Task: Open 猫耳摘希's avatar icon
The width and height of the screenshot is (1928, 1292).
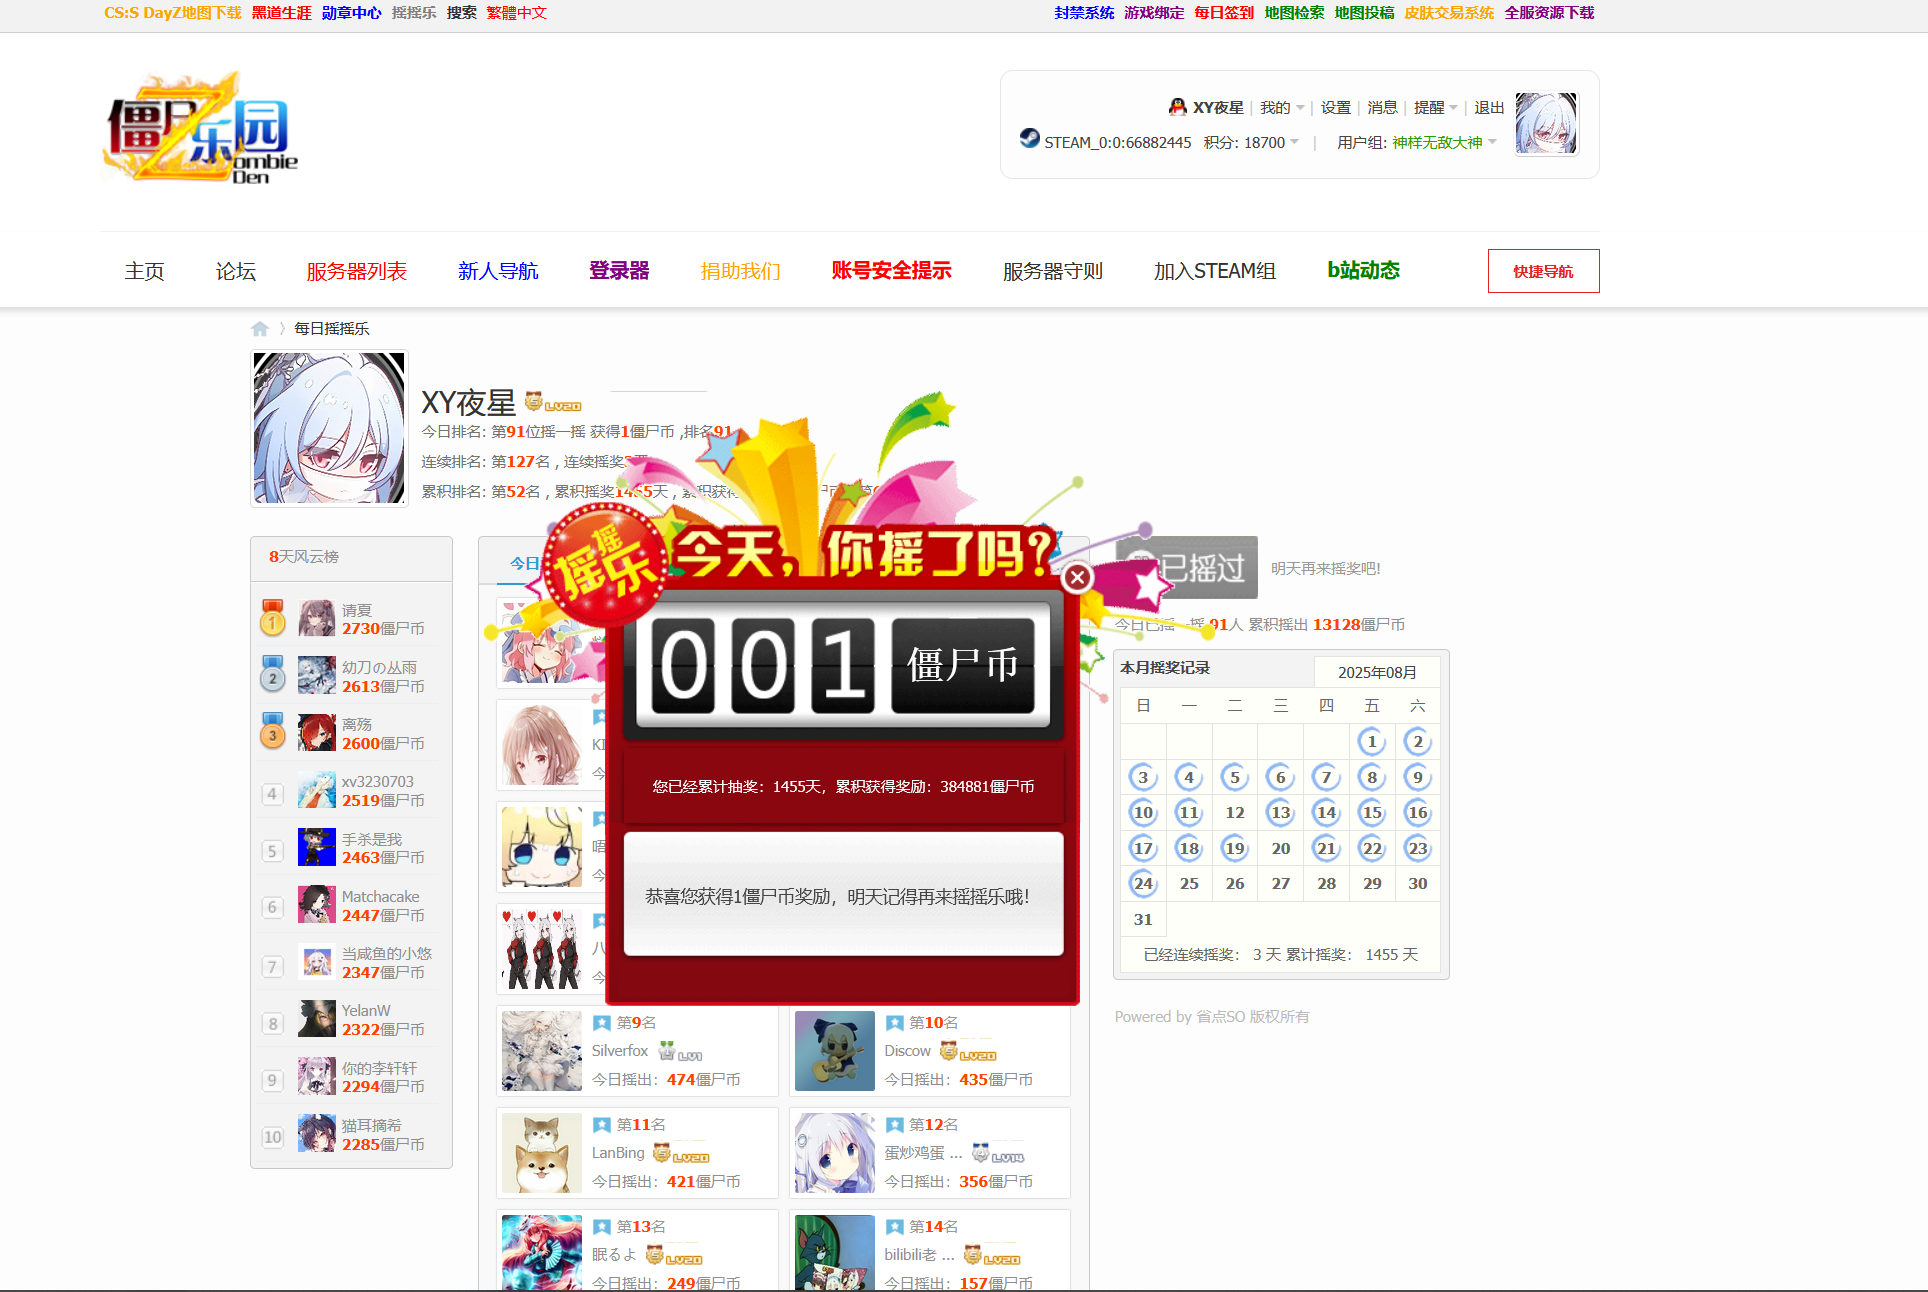Action: click(317, 1133)
